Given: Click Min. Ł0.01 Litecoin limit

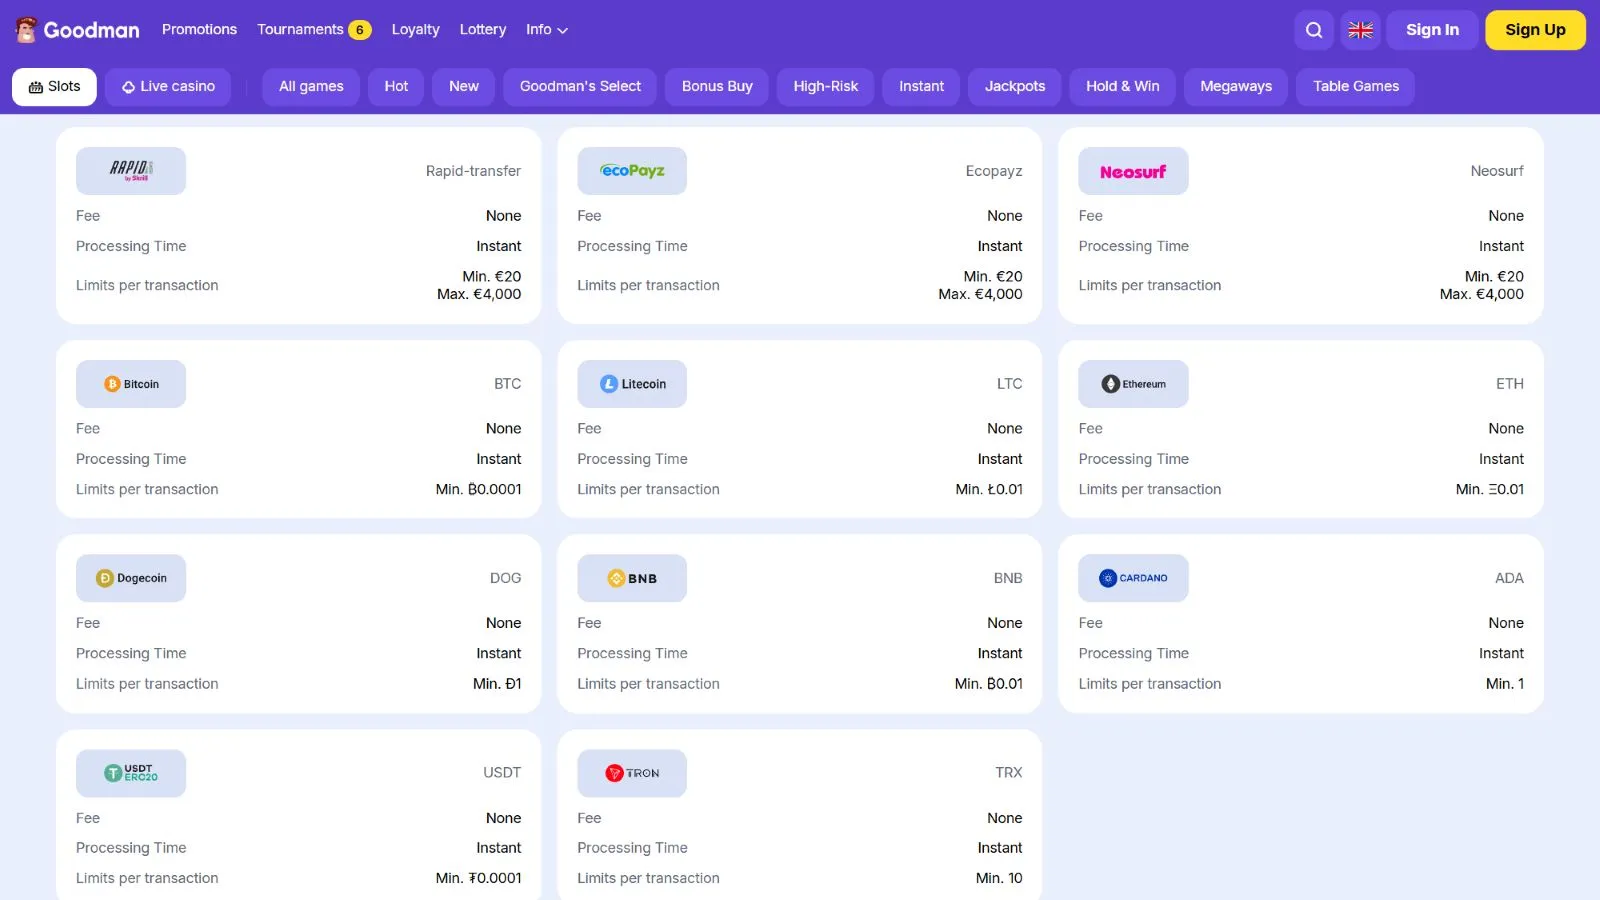Looking at the screenshot, I should point(989,489).
